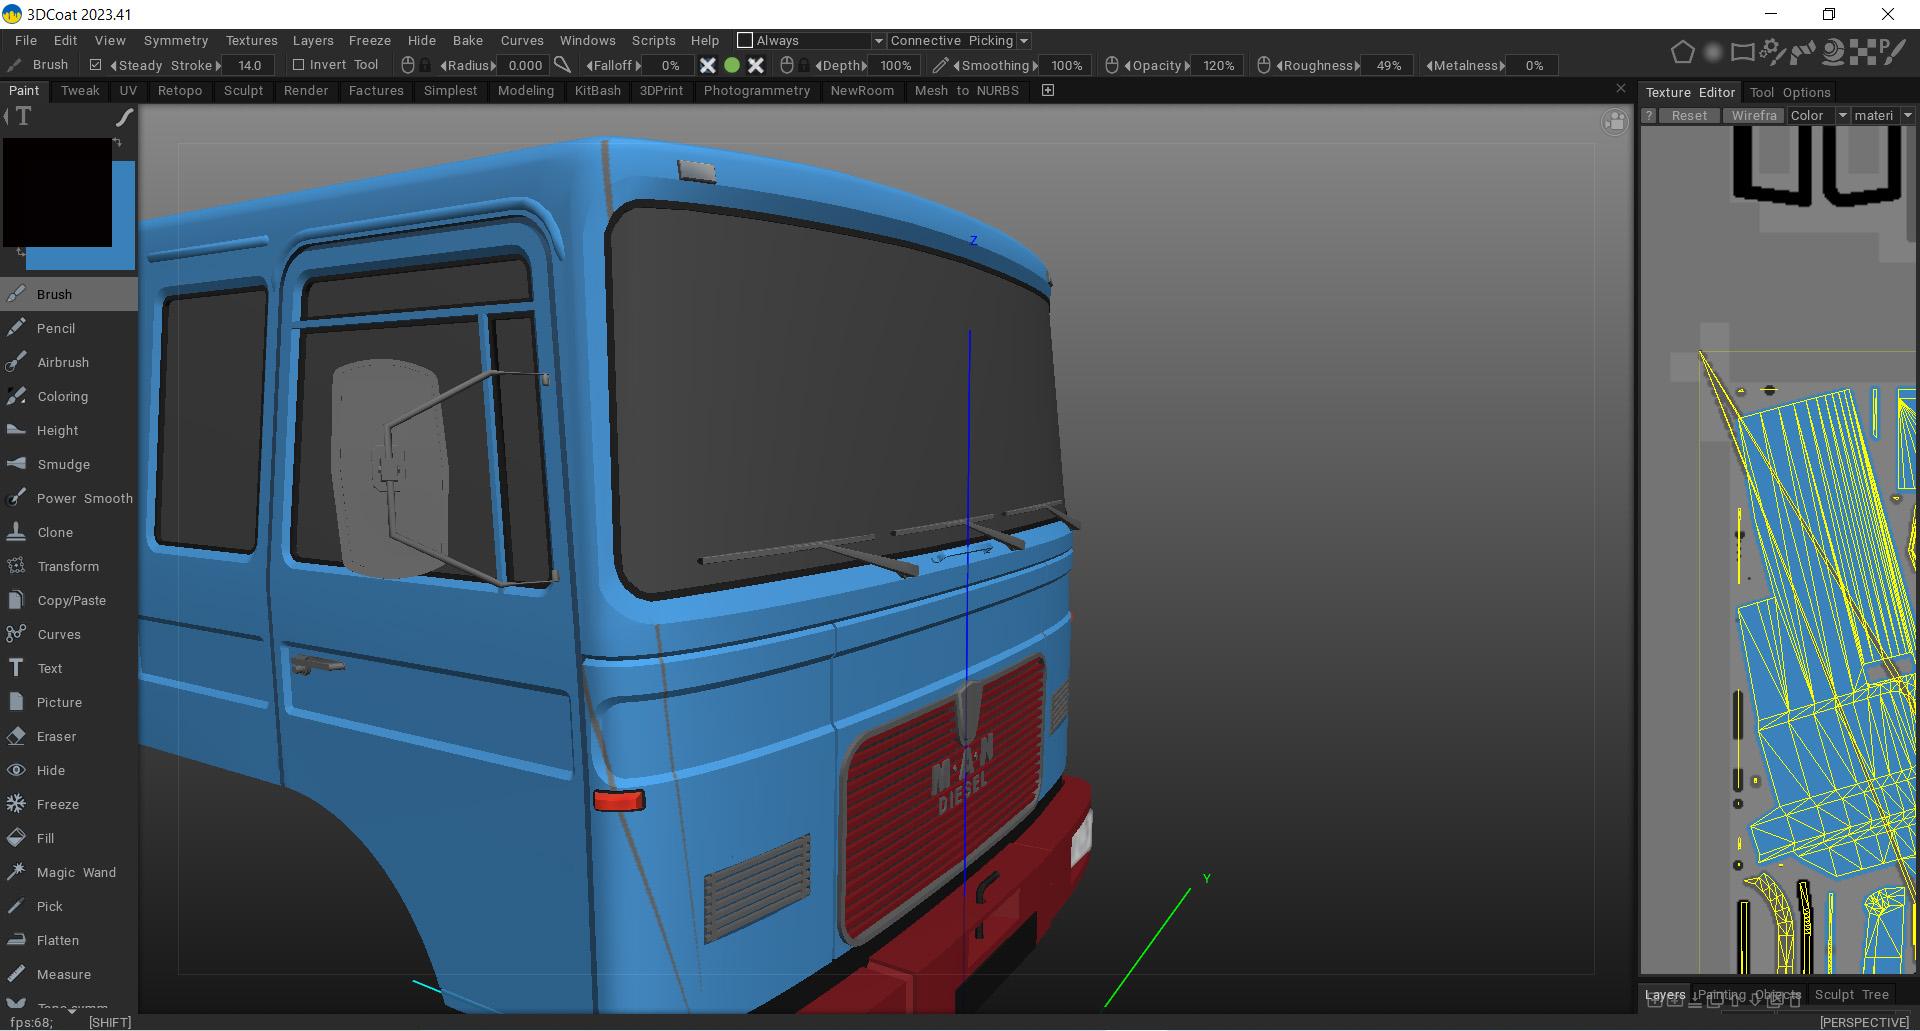The height and width of the screenshot is (1031, 1920).
Task: Click the pentagon shape icon in top toolbar
Action: point(1682,52)
